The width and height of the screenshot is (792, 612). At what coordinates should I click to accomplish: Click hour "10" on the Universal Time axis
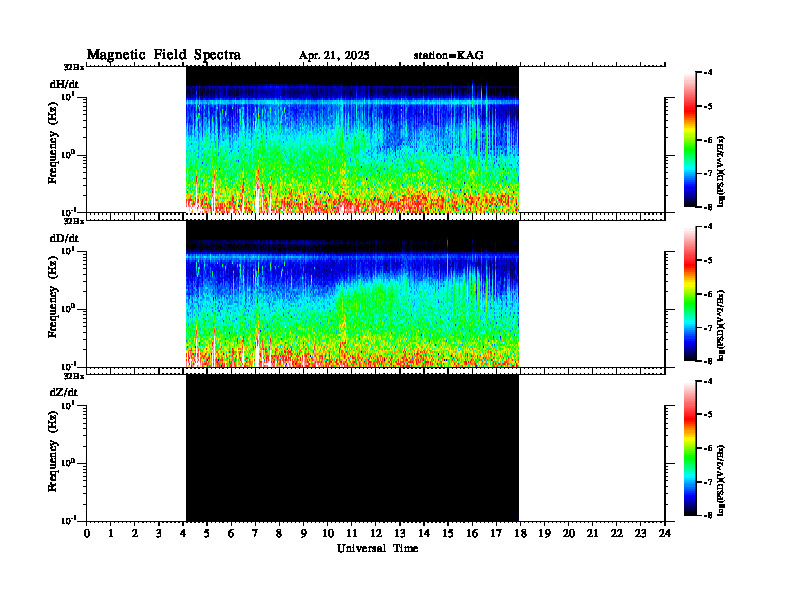[x=328, y=534]
